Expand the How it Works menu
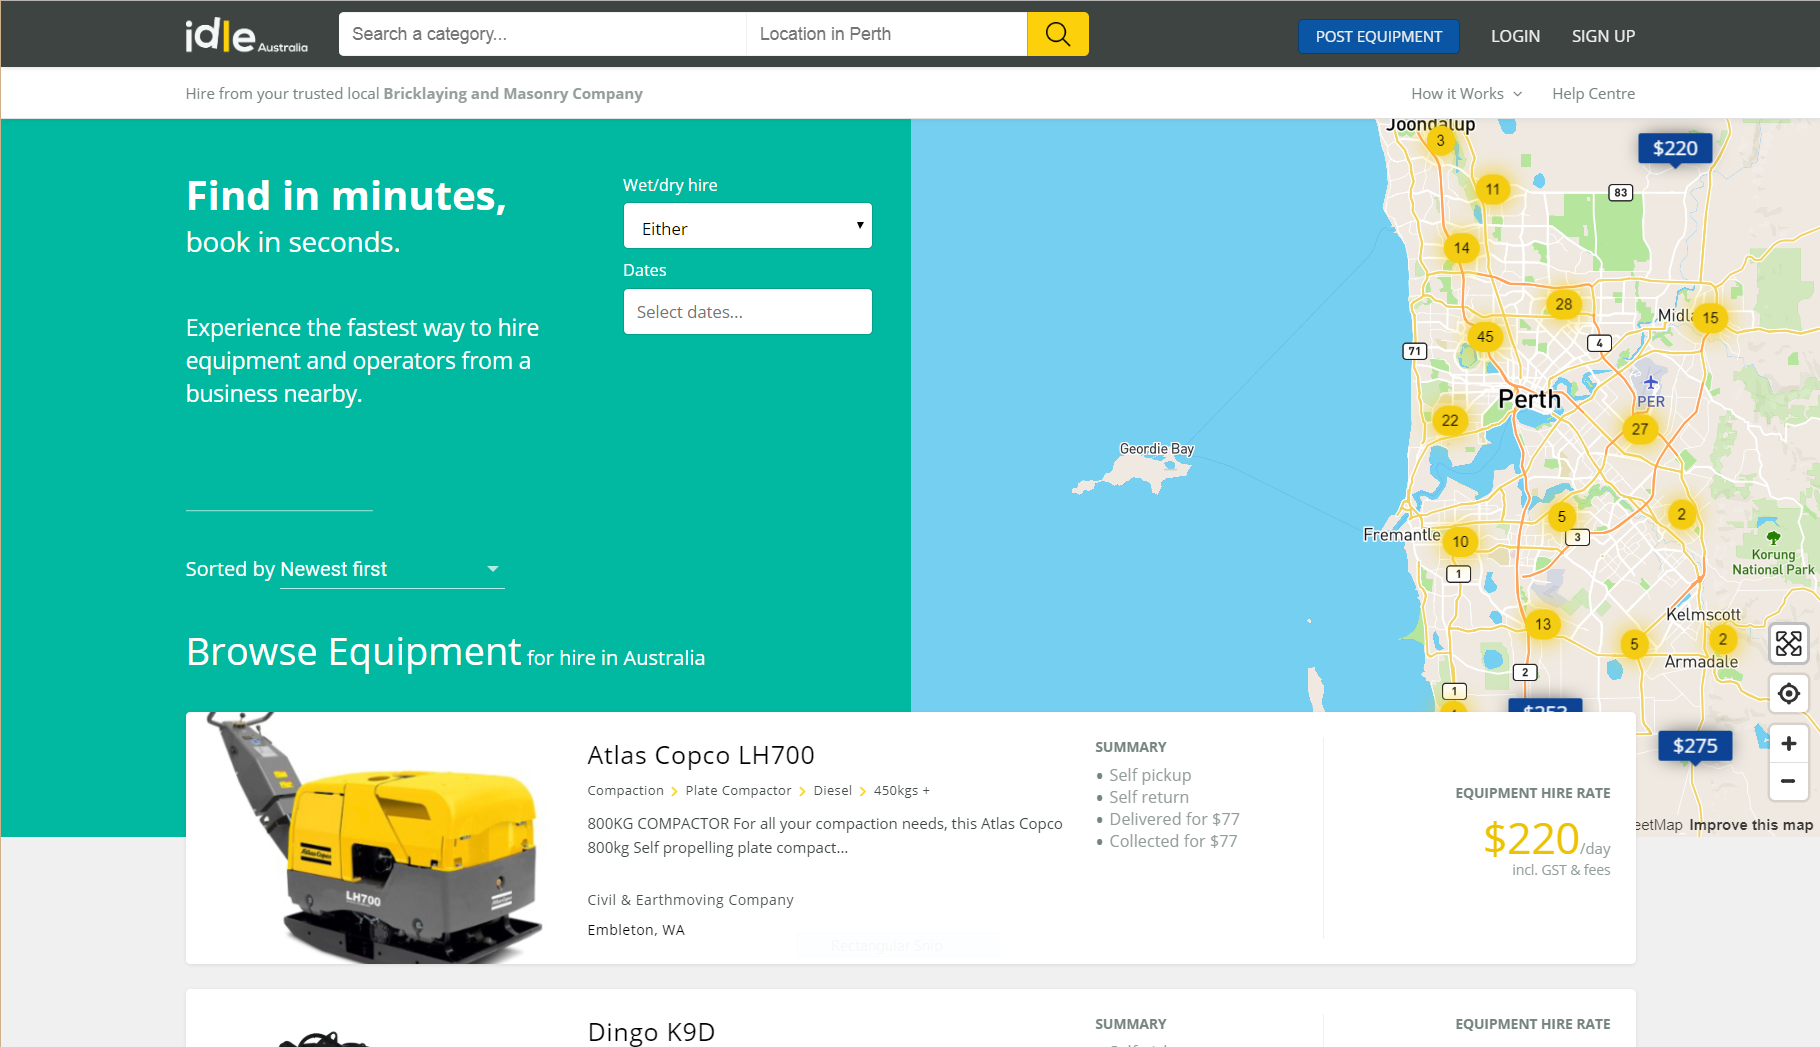The height and width of the screenshot is (1047, 1820). coord(1466,93)
